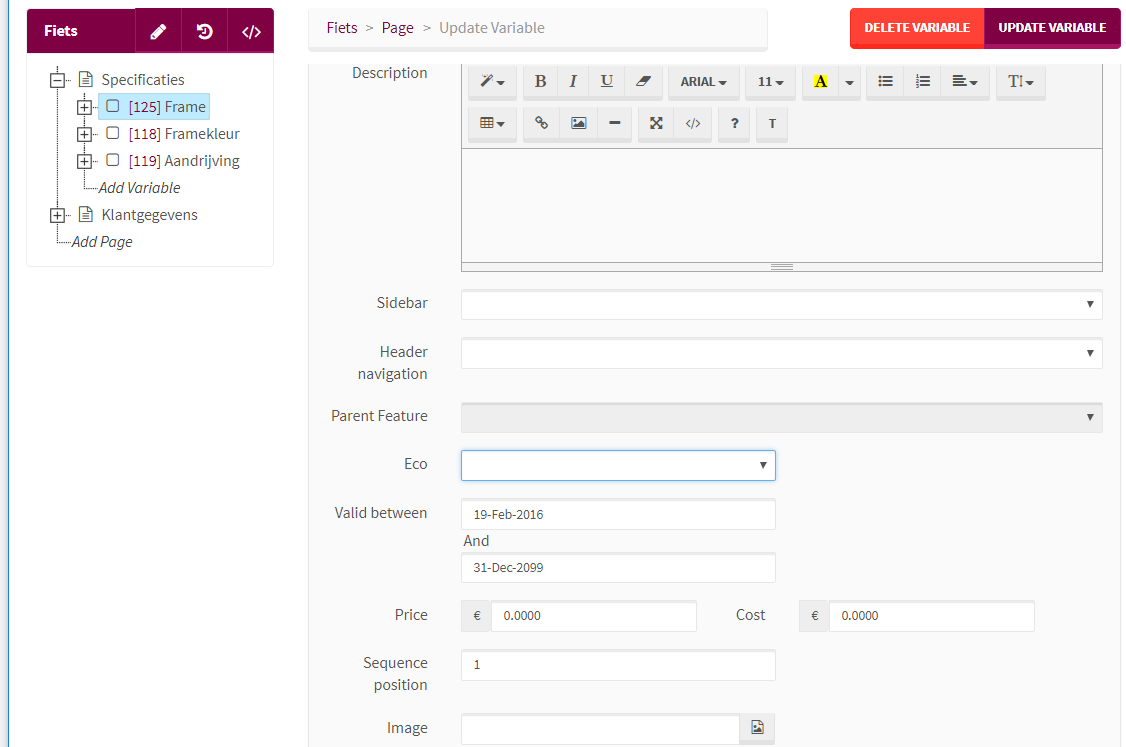Toggle fullscreen mode in the editor

656,123
